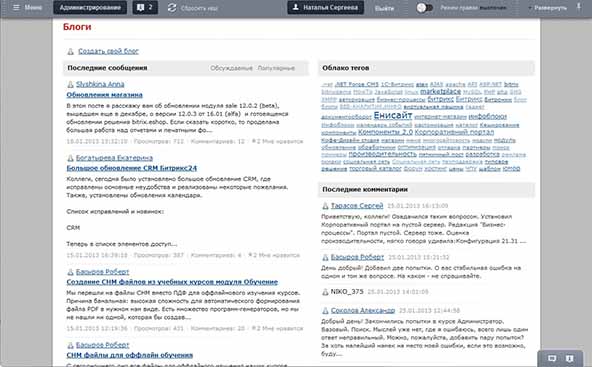Open commenter Соколов Александр profile
Image resolution: width=592 pixels, height=367 pixels.
tap(363, 310)
